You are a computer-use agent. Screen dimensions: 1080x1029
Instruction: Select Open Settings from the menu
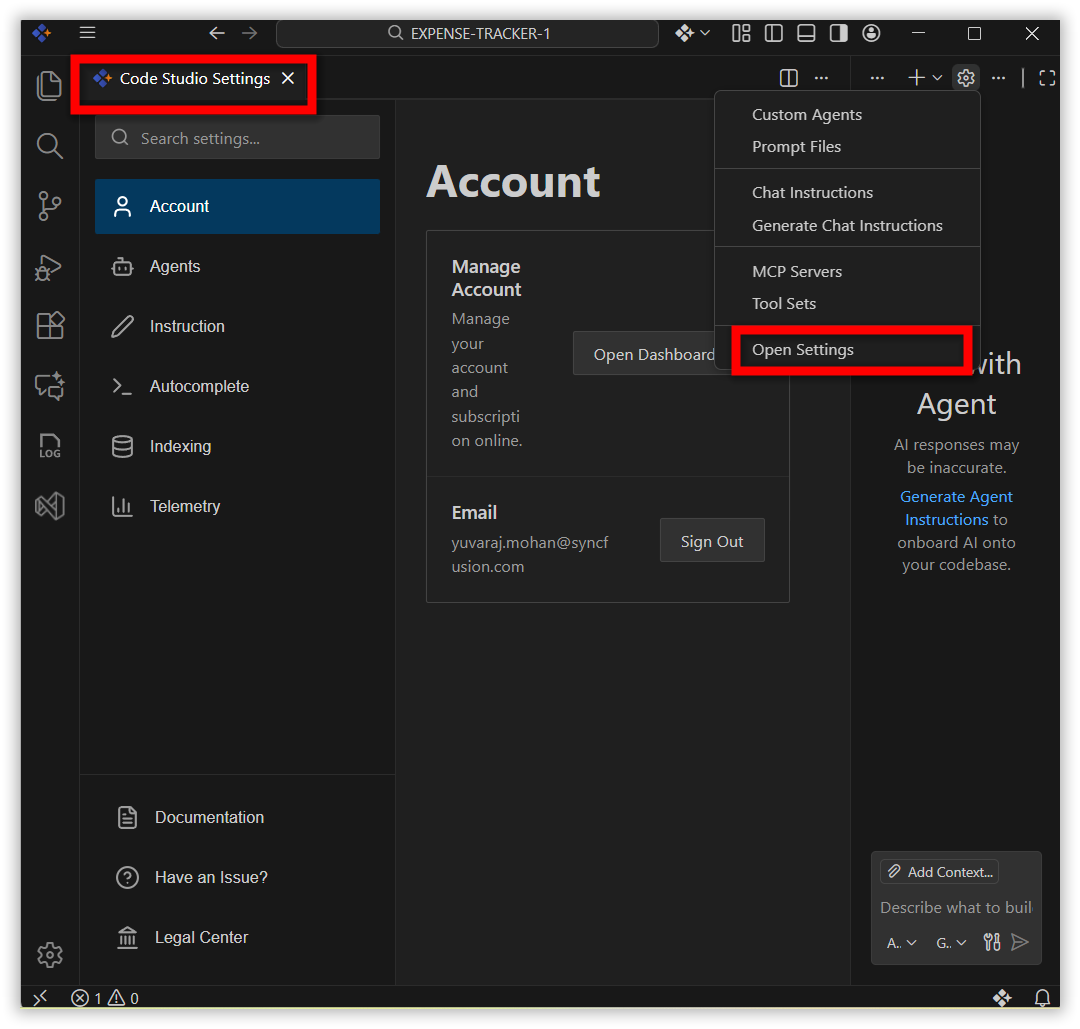[x=803, y=350]
